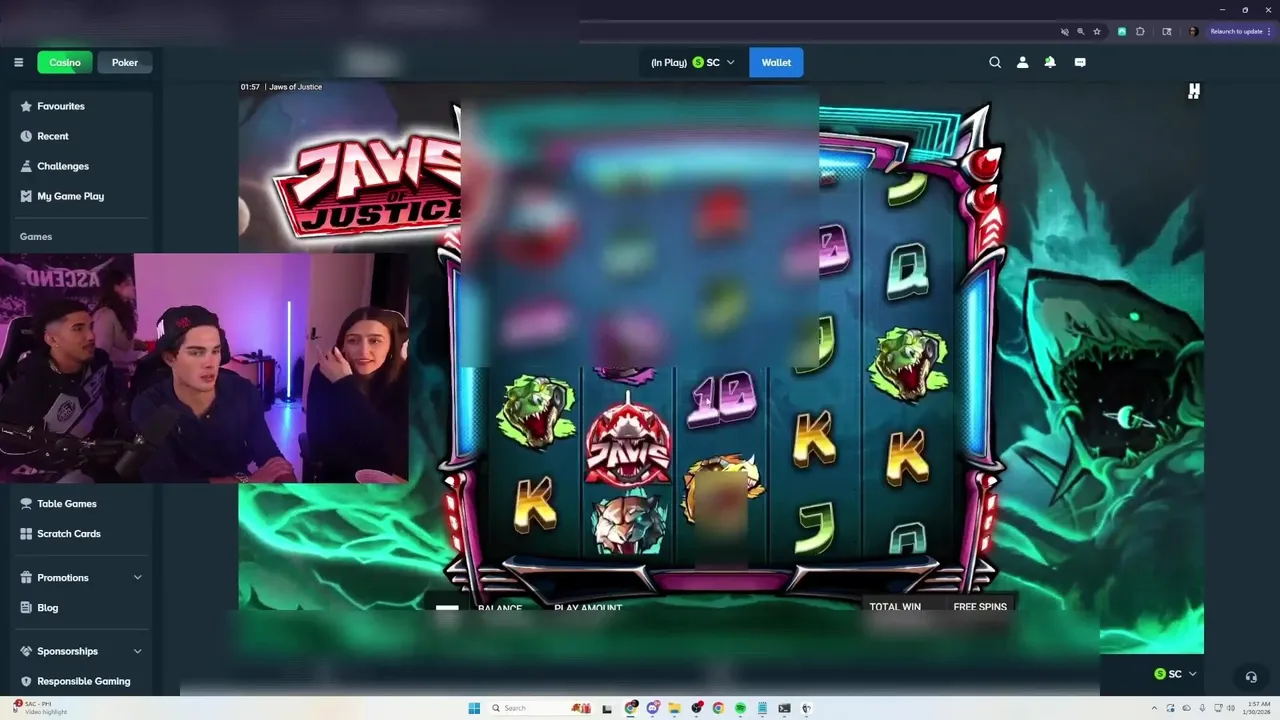Click the Favourites star icon in sidebar
1280x720 pixels.
[26, 106]
